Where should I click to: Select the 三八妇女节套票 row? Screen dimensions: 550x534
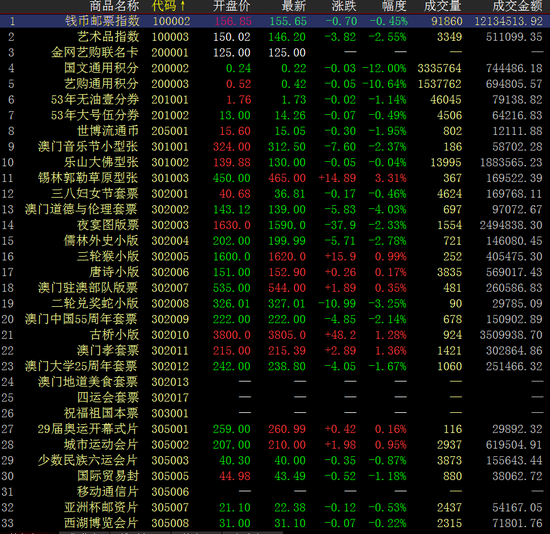click(275, 194)
